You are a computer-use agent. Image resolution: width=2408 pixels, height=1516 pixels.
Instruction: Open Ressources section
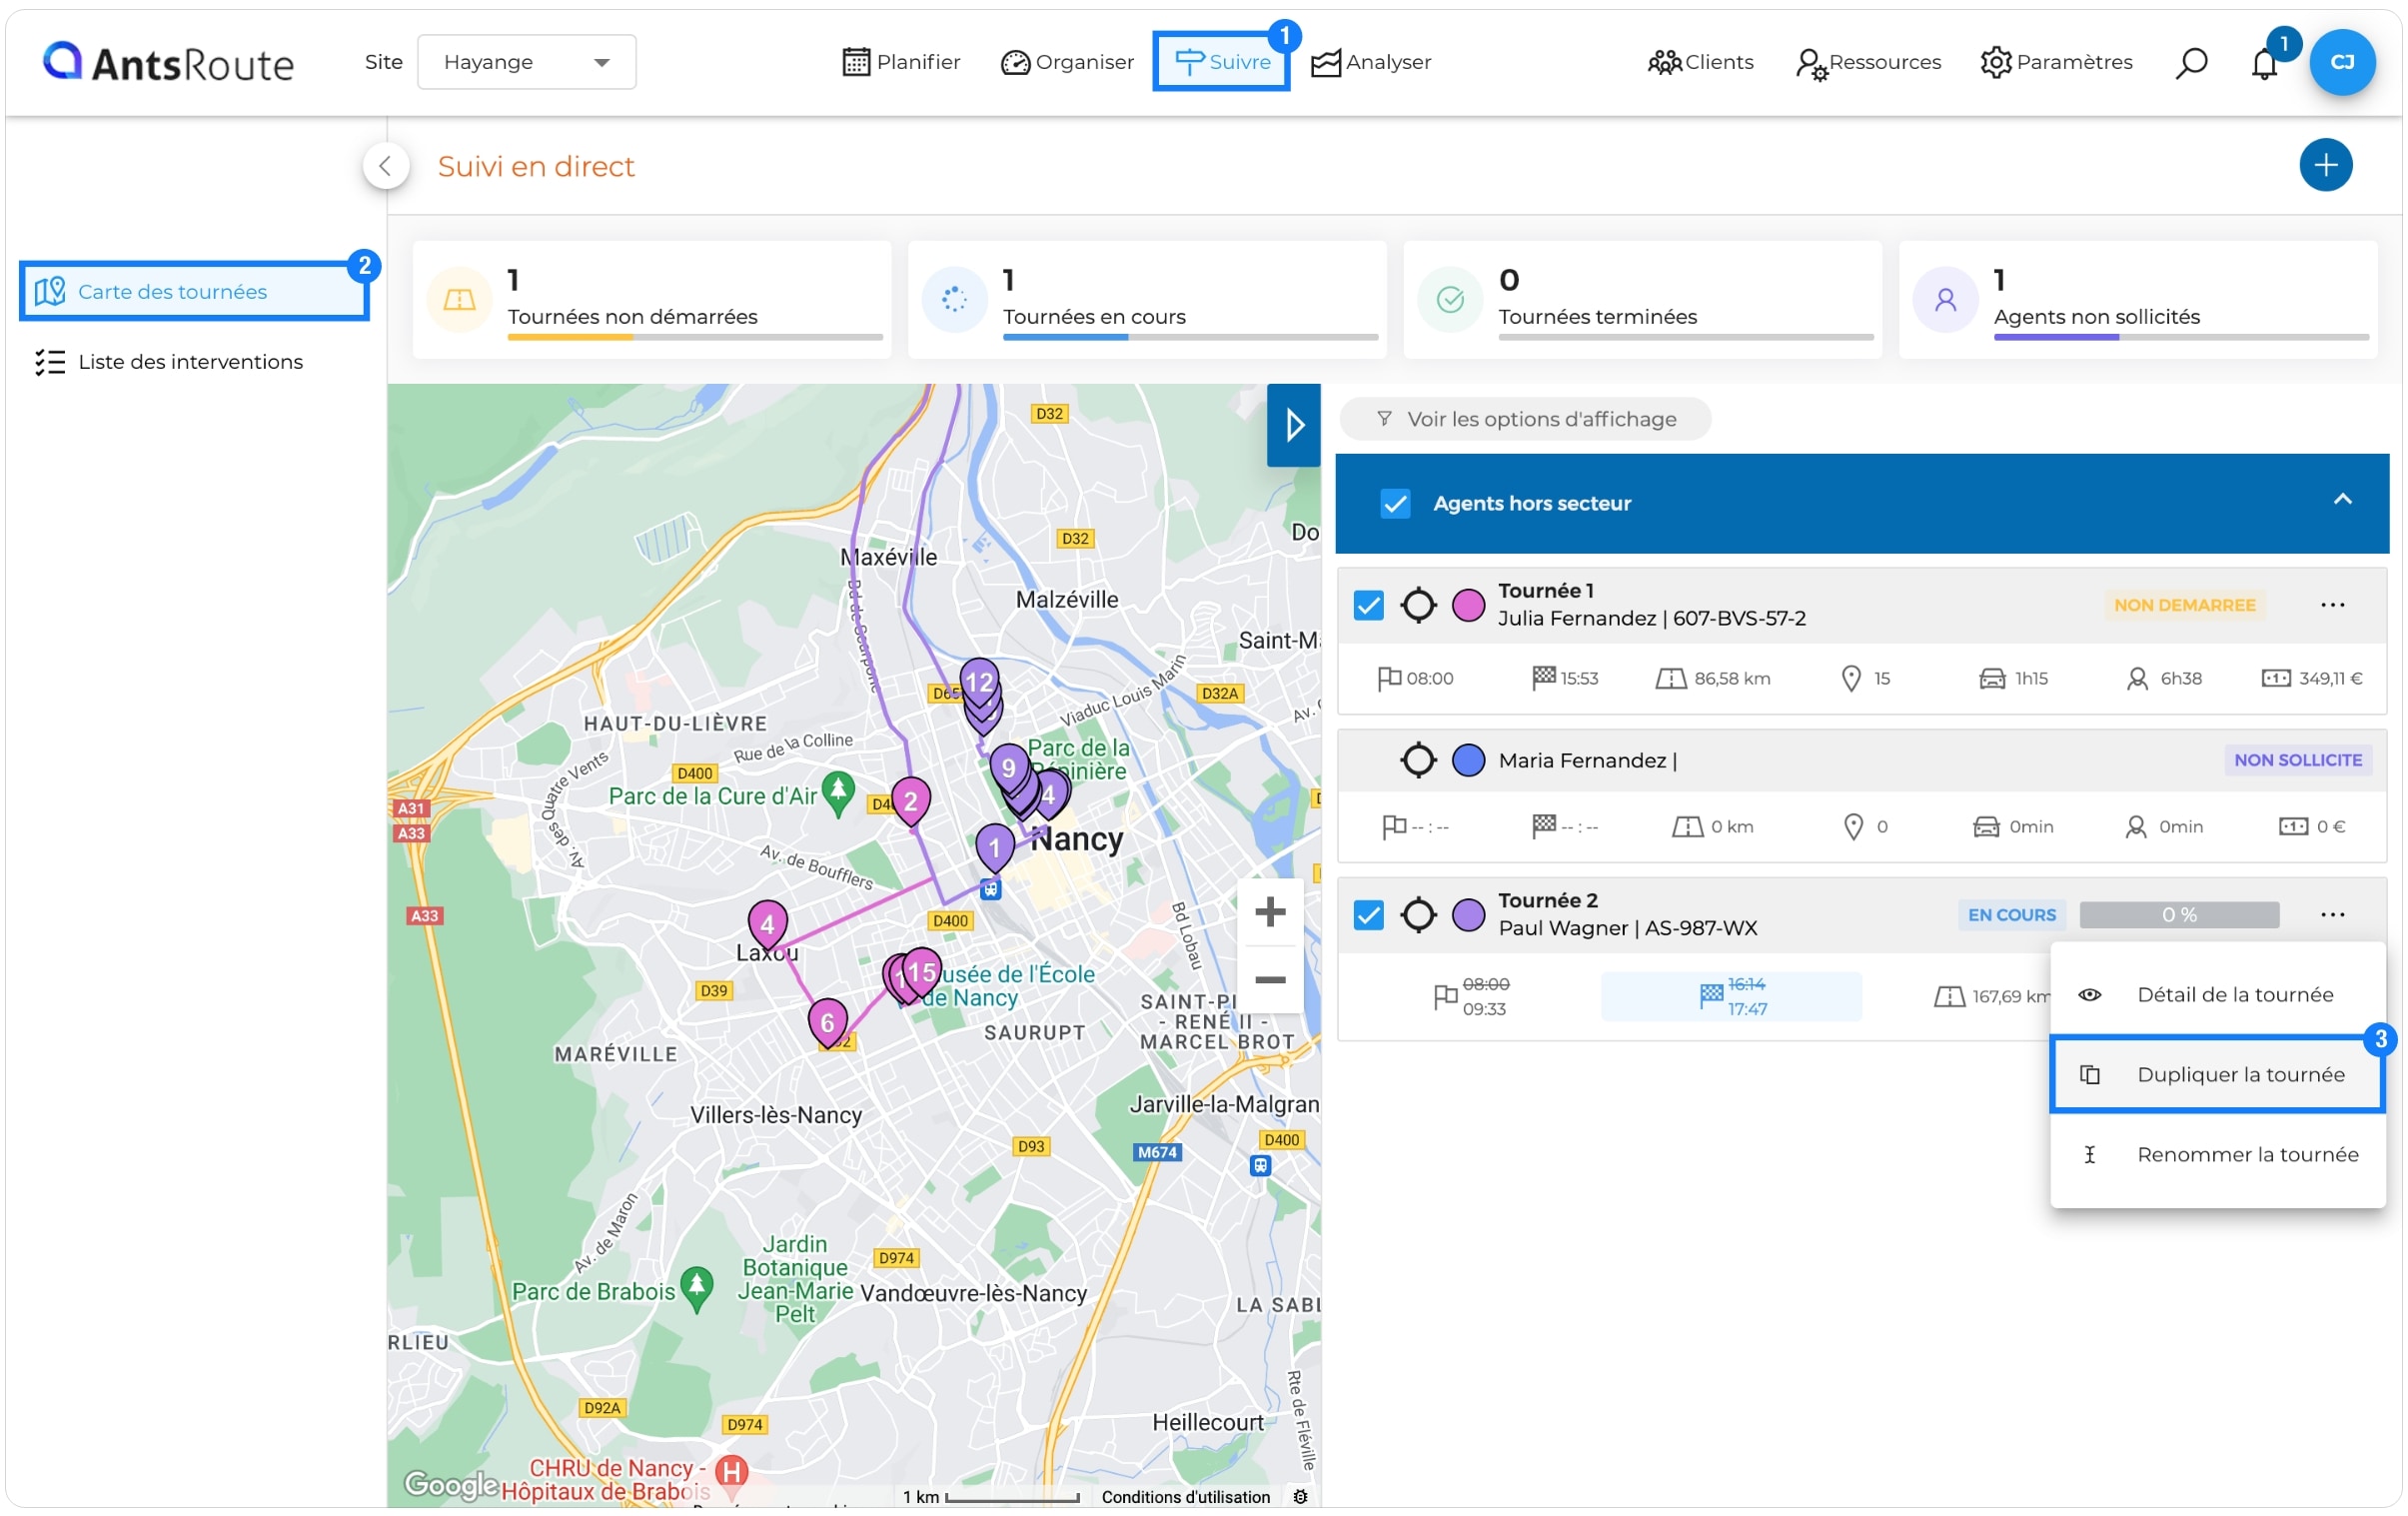(x=1868, y=62)
